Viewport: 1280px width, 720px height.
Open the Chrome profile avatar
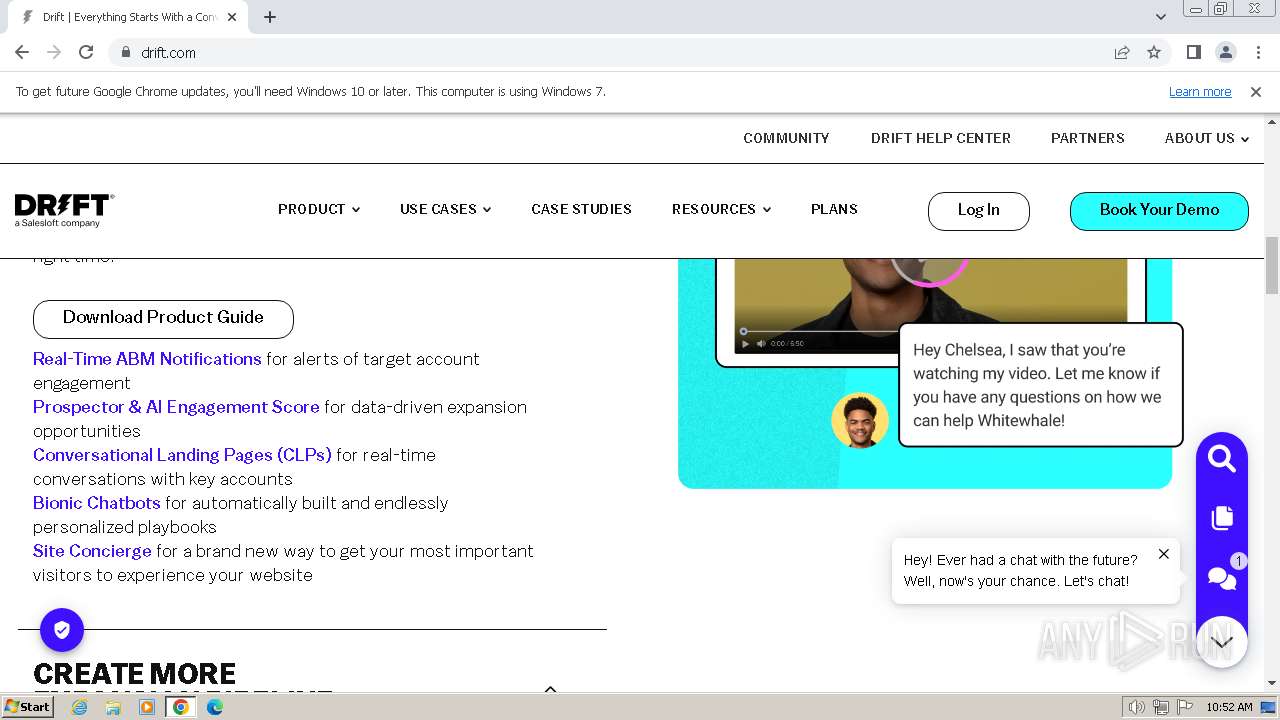[1225, 52]
